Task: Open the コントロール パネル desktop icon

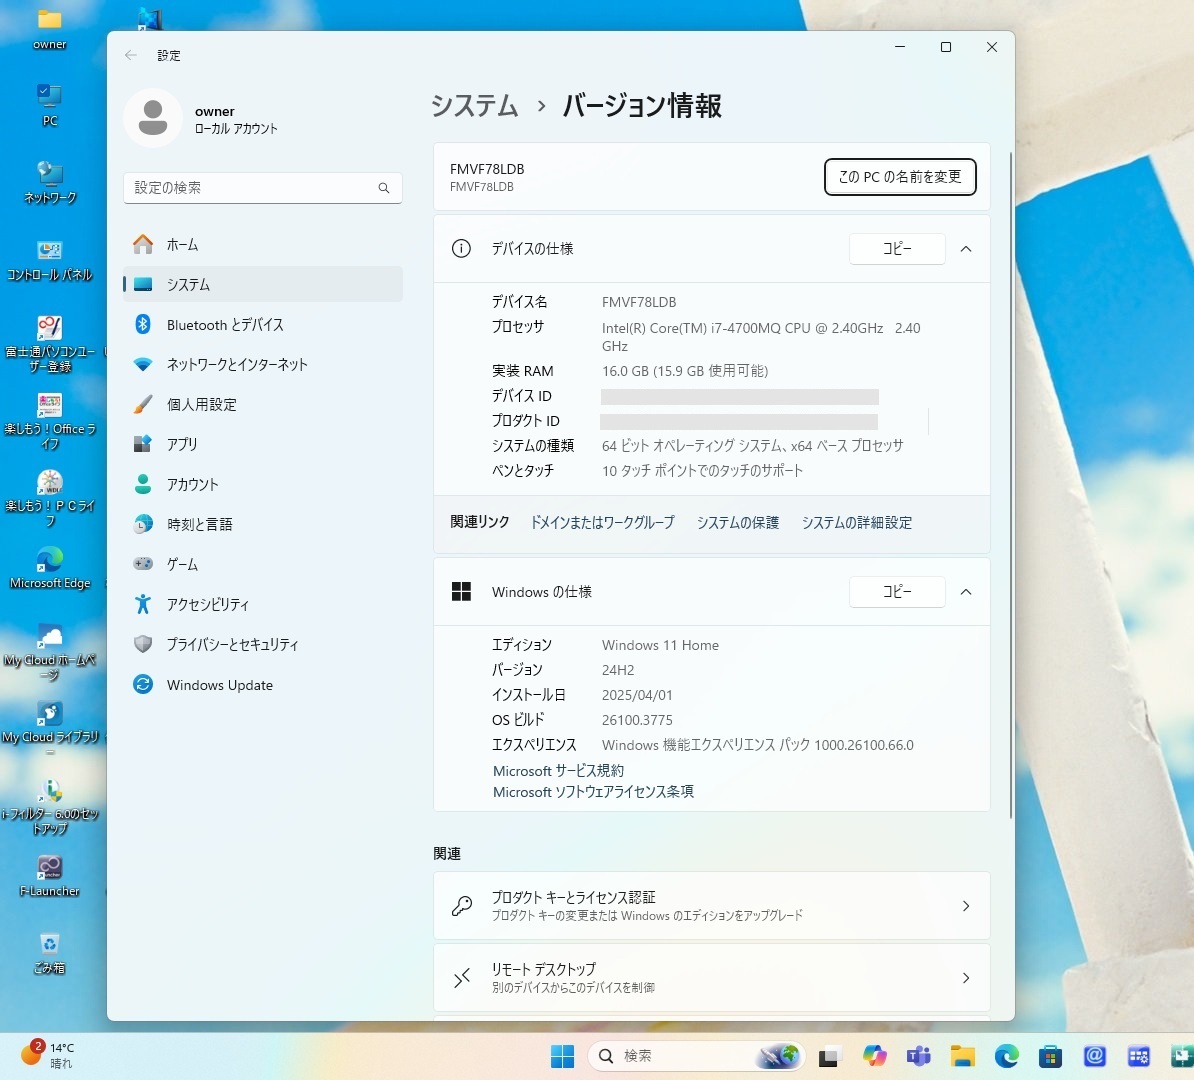Action: [x=49, y=259]
